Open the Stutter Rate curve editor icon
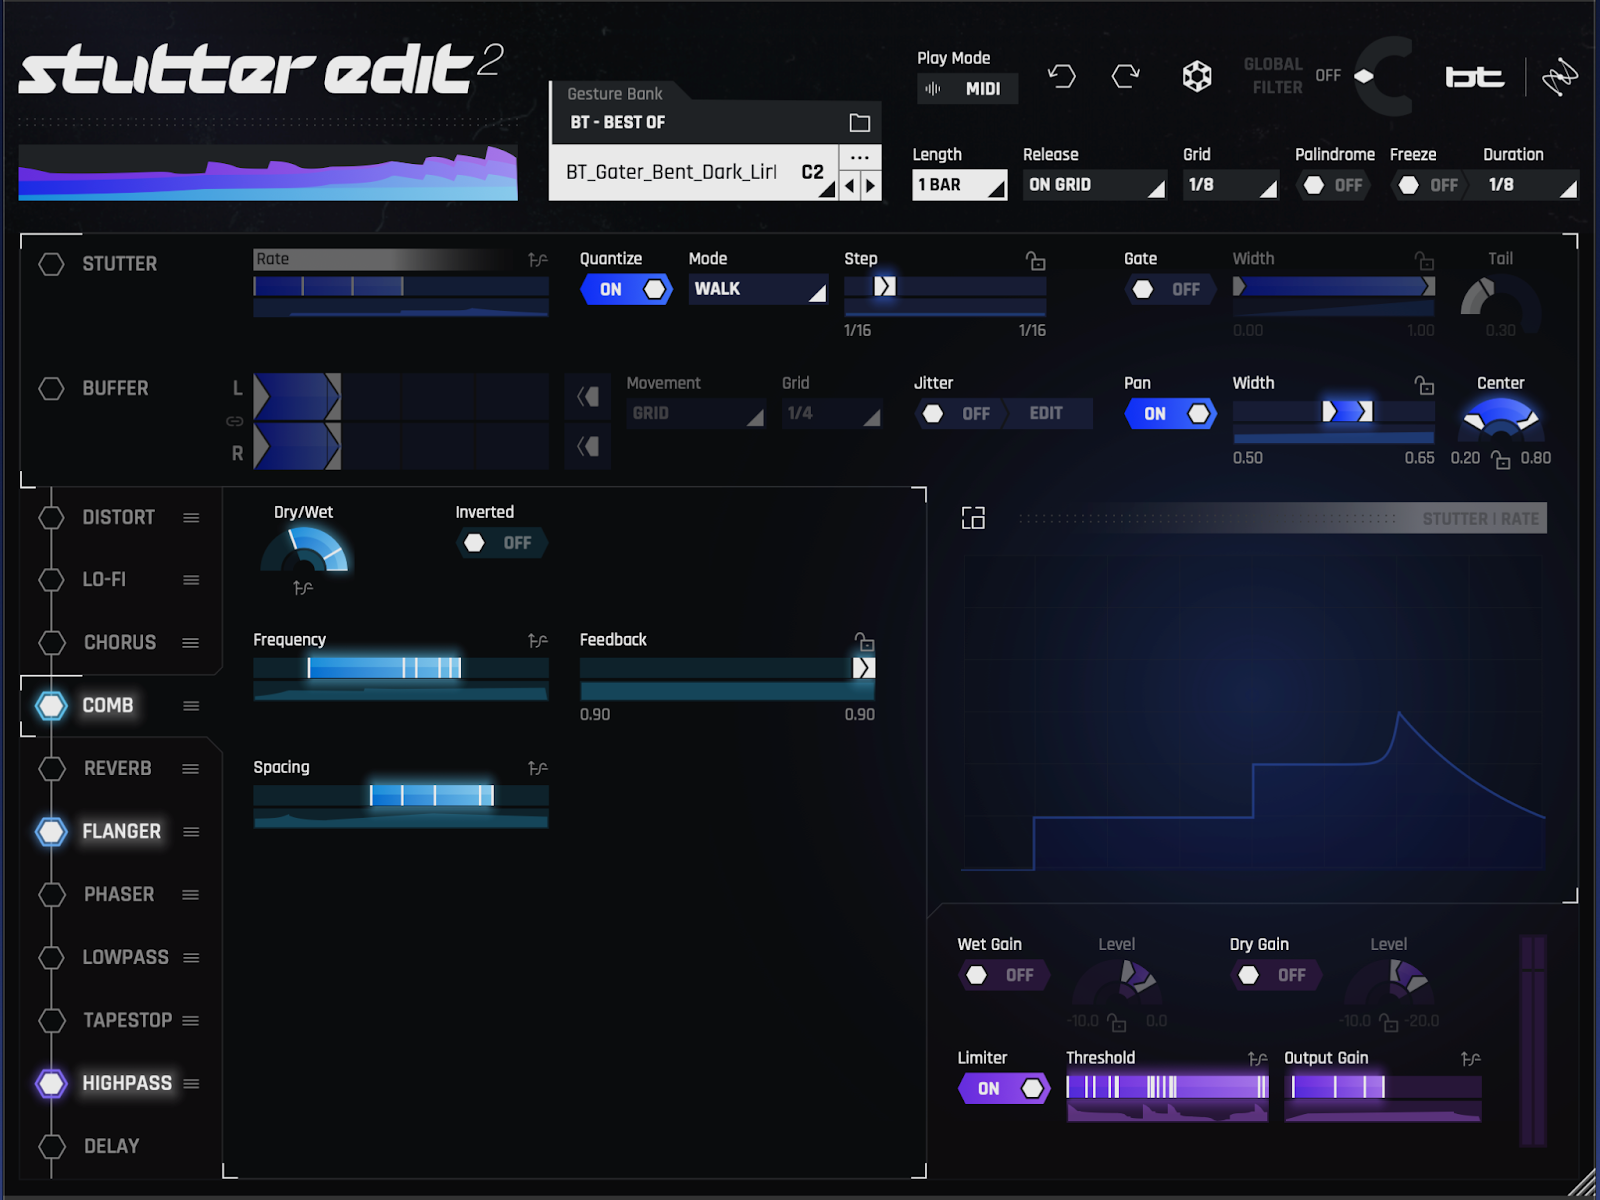Image resolution: width=1600 pixels, height=1200 pixels. 538,260
